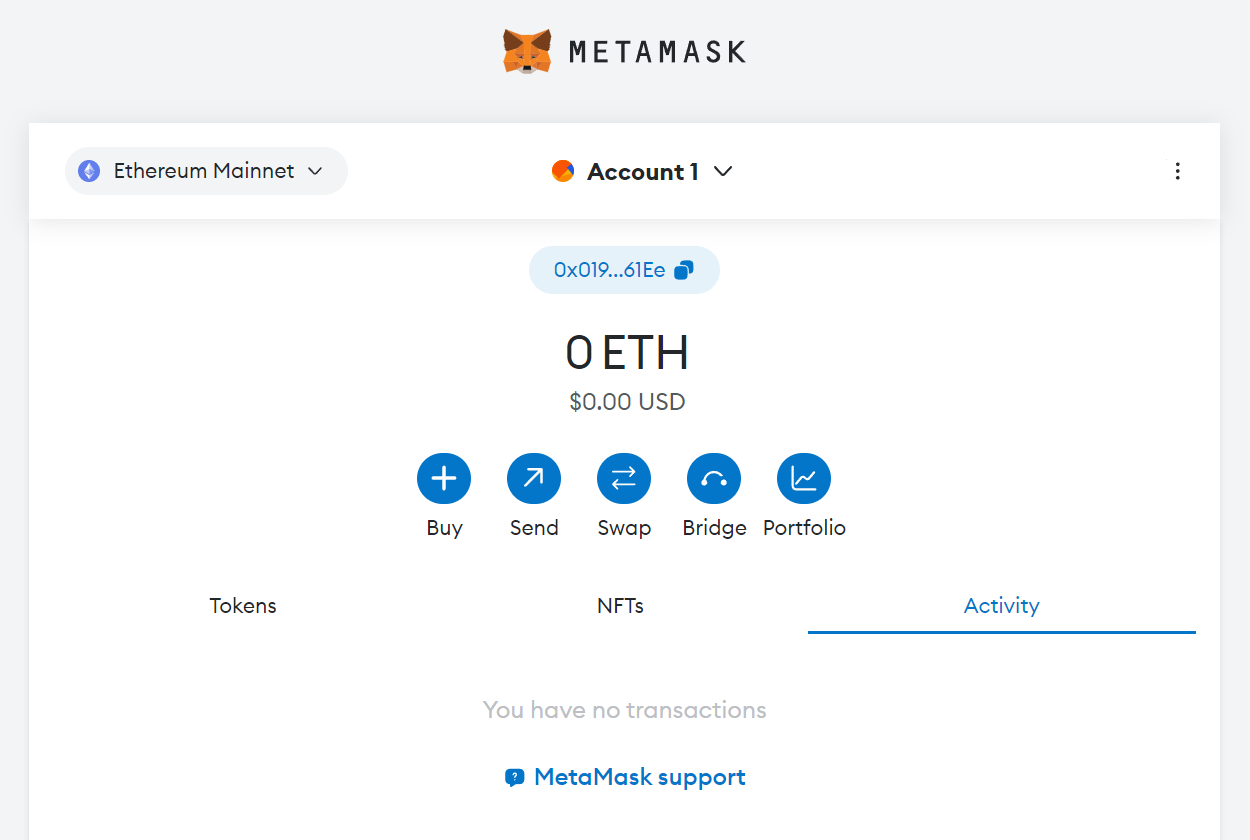
Task: Copy the 0x019...61Ee address
Action: click(x=610, y=270)
